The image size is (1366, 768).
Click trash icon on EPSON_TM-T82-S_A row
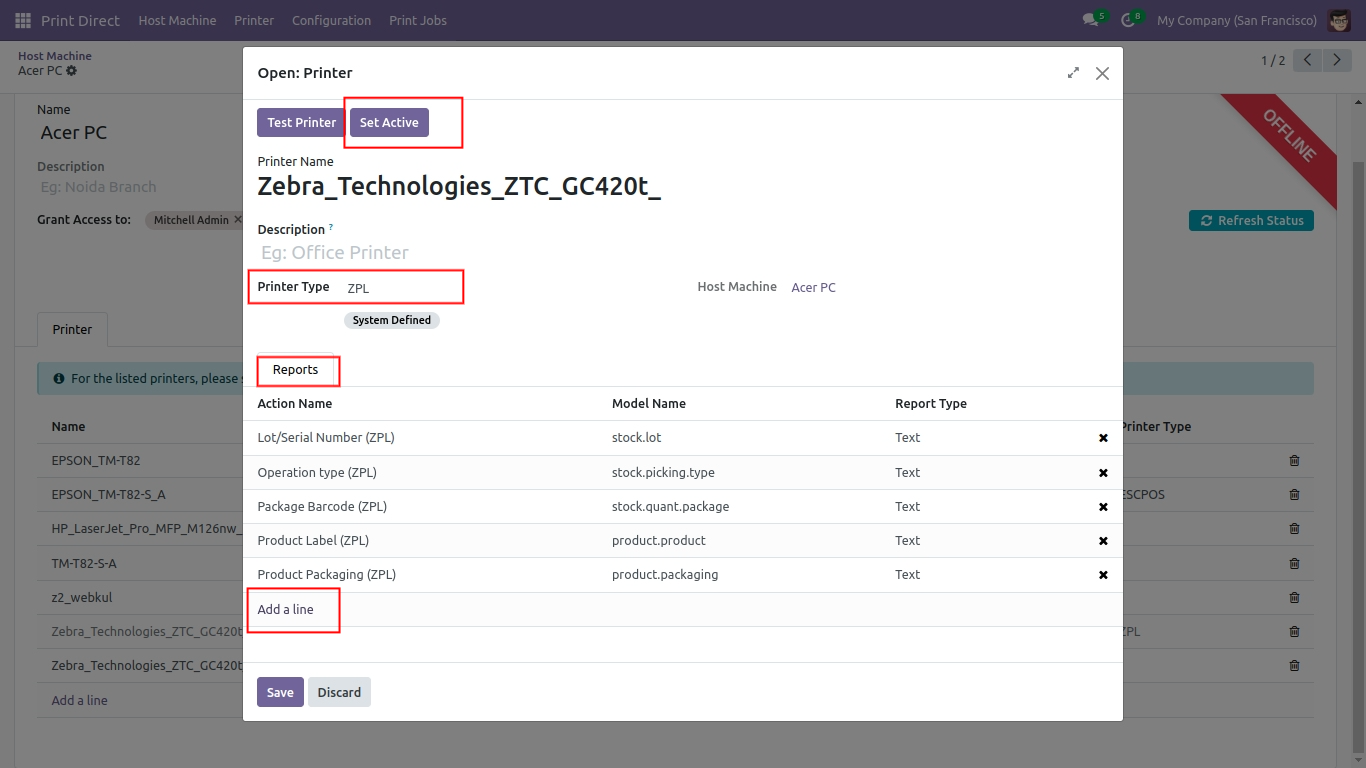click(x=1295, y=495)
